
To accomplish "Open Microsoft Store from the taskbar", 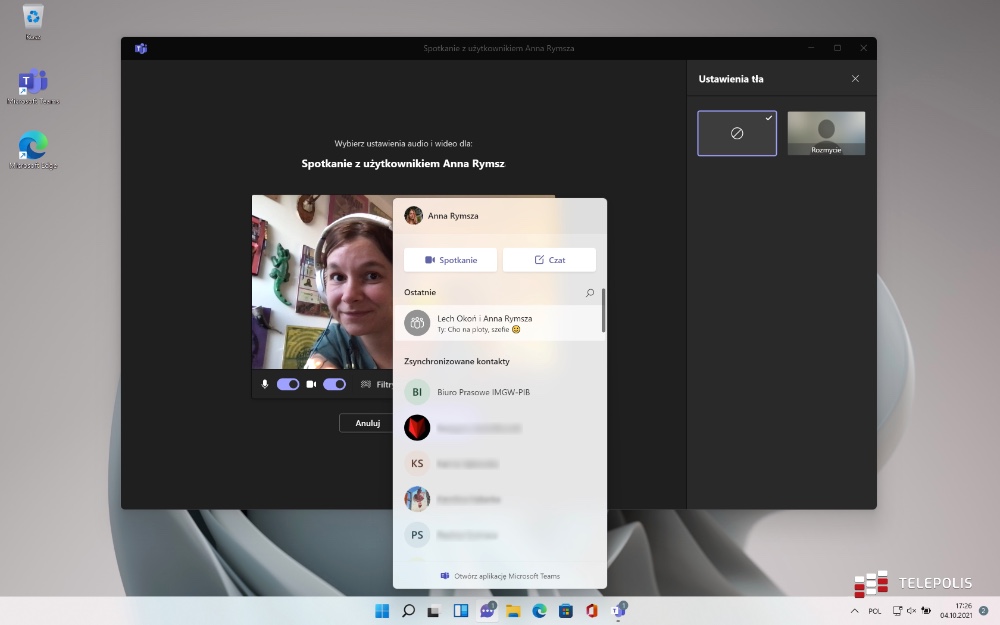I will (x=565, y=610).
